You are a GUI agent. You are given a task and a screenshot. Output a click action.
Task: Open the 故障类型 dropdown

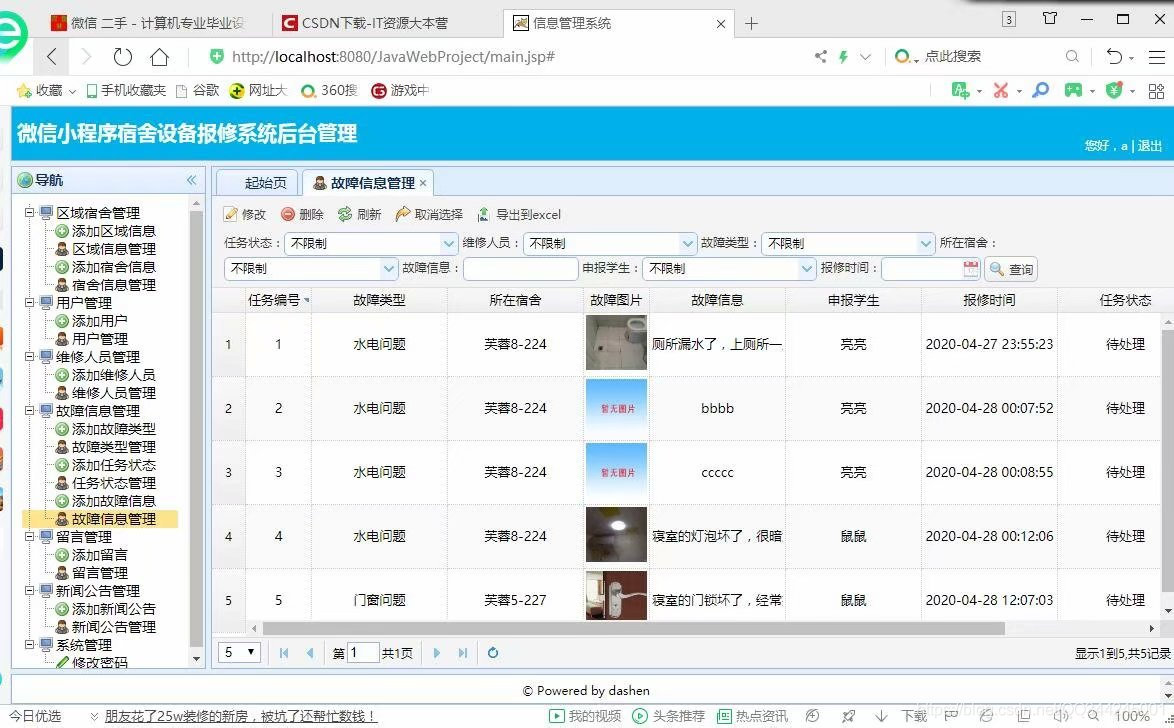pyautogui.click(x=925, y=243)
